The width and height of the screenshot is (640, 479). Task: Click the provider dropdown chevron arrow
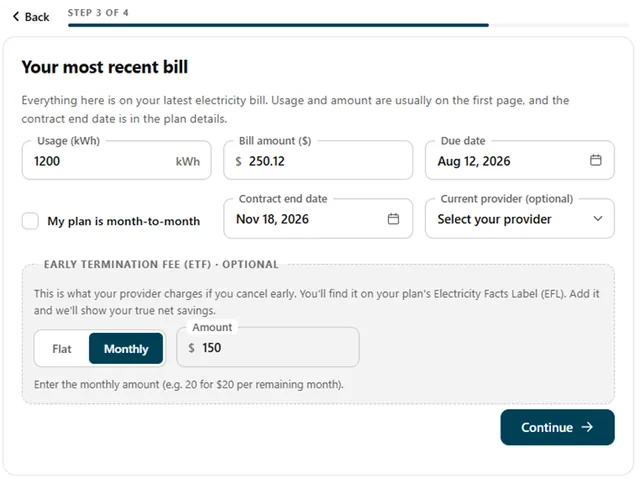coord(598,219)
